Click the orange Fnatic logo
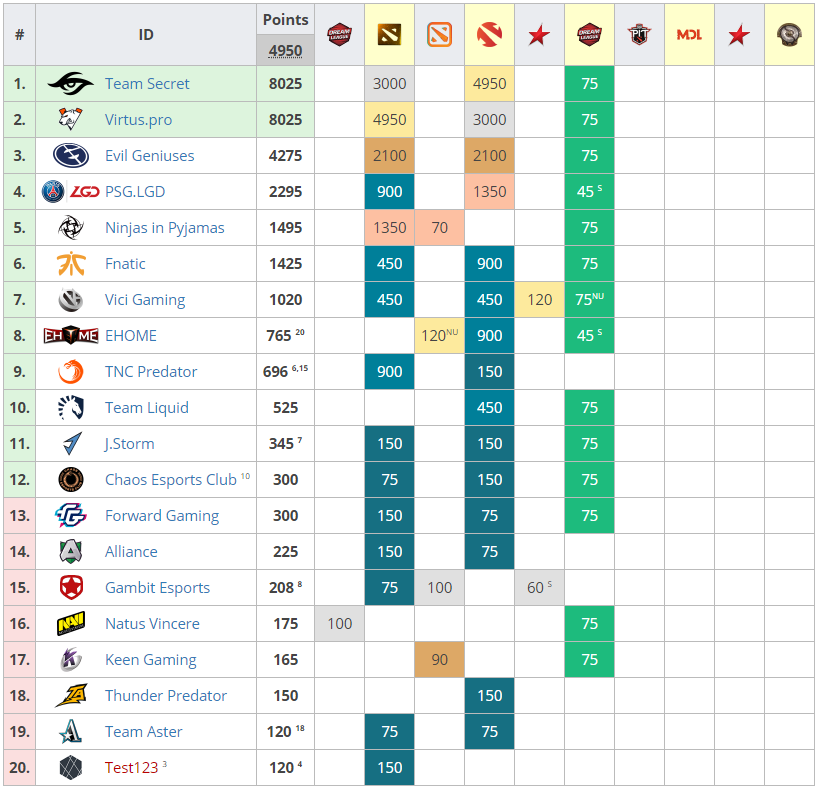818x789 pixels. [71, 264]
